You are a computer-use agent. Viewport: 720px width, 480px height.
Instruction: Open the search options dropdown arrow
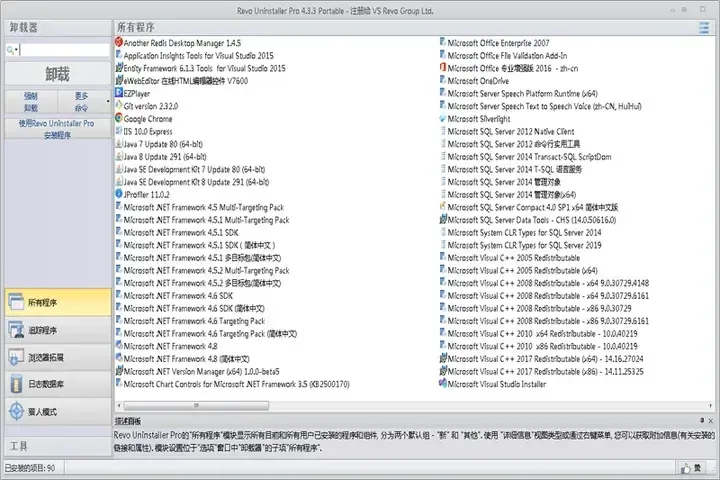(x=17, y=50)
